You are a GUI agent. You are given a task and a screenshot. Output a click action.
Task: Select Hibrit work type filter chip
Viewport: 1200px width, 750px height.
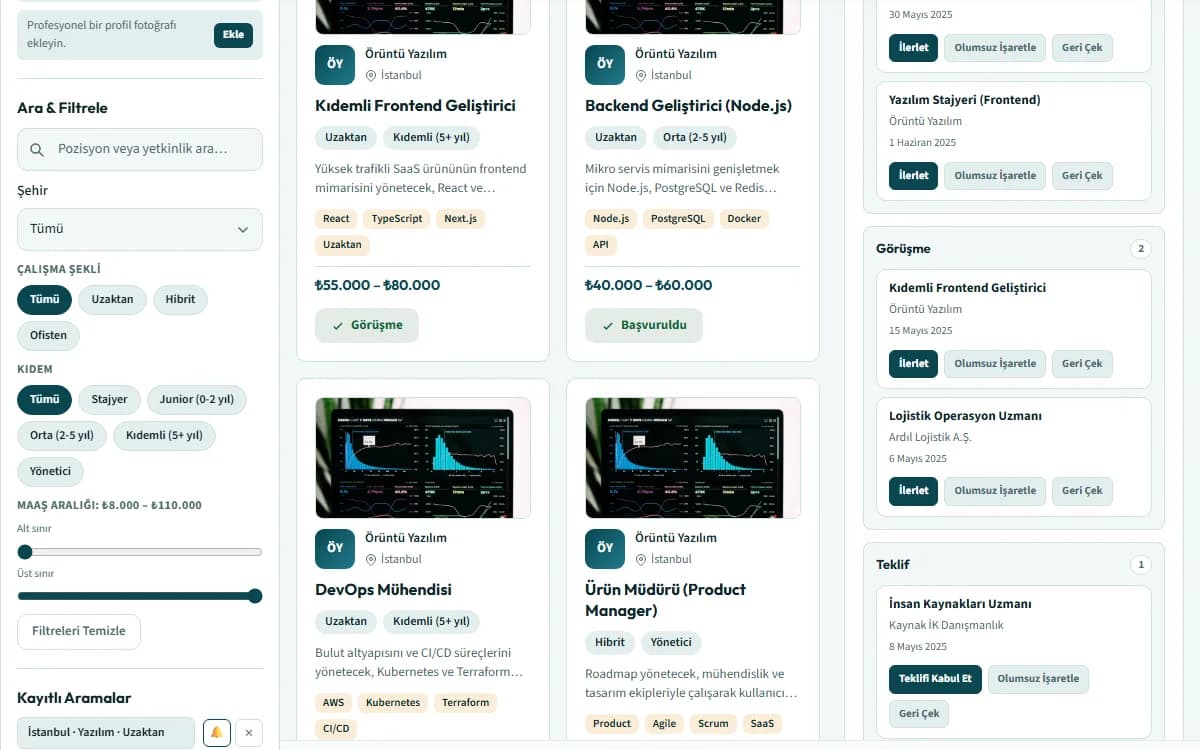tap(180, 299)
